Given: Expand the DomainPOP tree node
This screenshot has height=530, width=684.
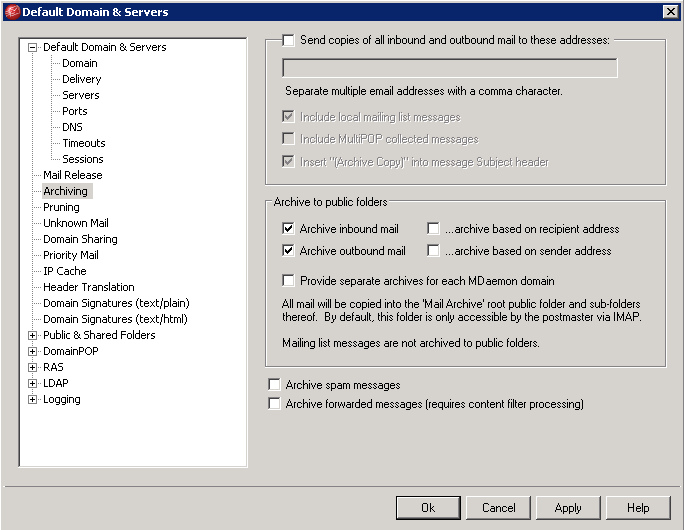Looking at the screenshot, I should [32, 351].
